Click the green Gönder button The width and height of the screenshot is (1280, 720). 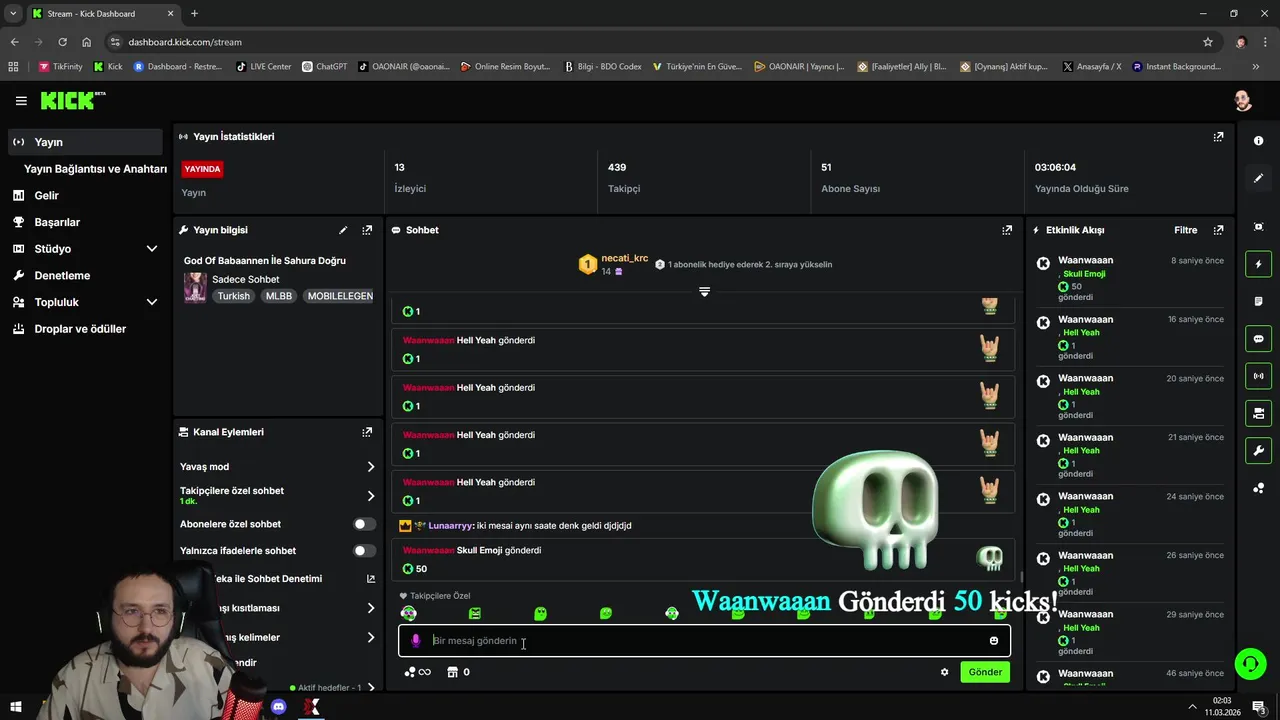[x=985, y=672]
